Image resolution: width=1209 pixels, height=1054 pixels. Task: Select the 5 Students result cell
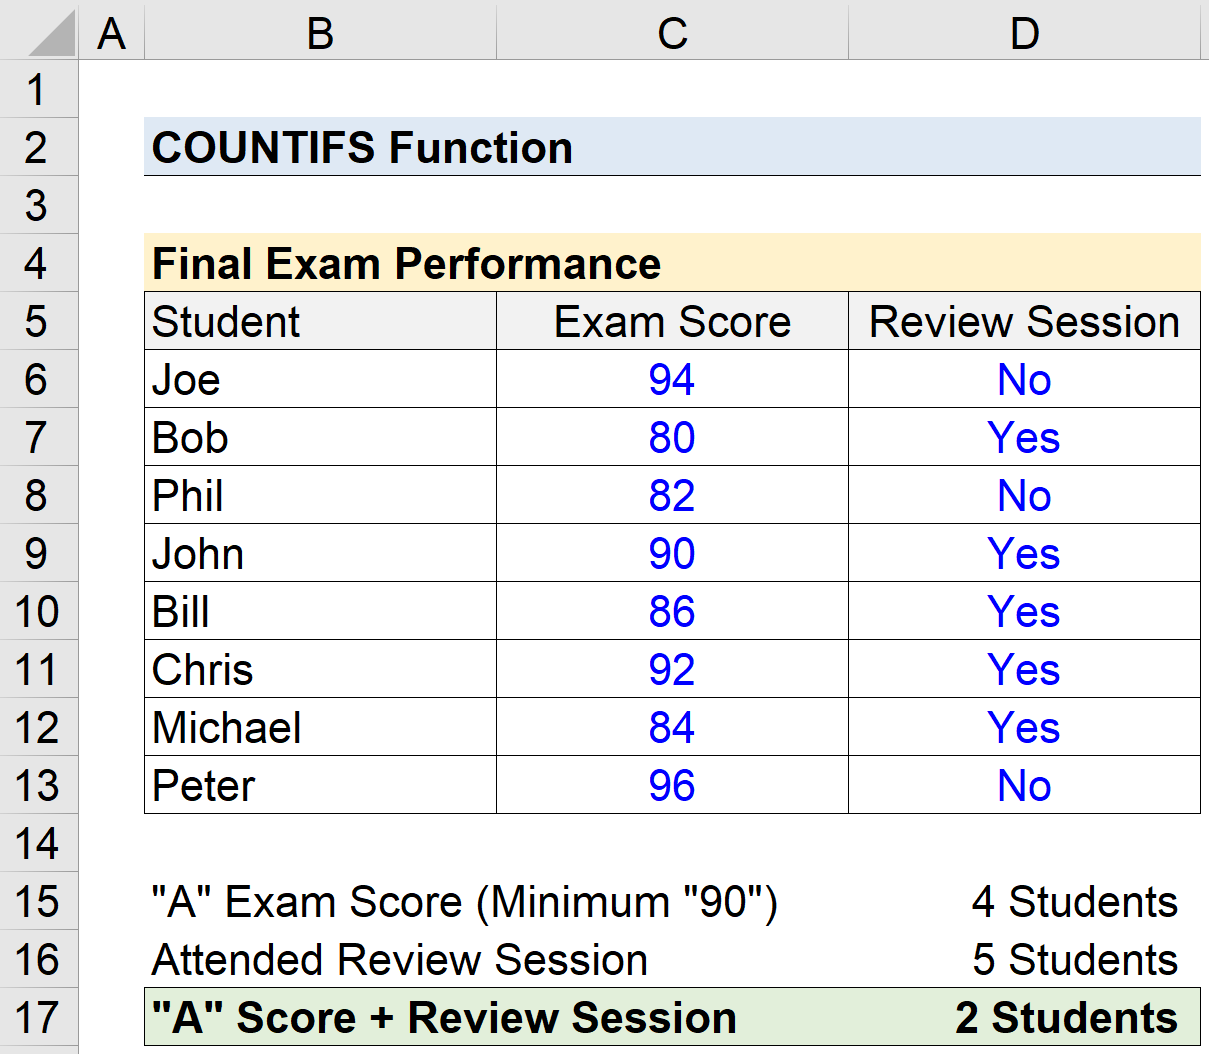(x=1024, y=959)
